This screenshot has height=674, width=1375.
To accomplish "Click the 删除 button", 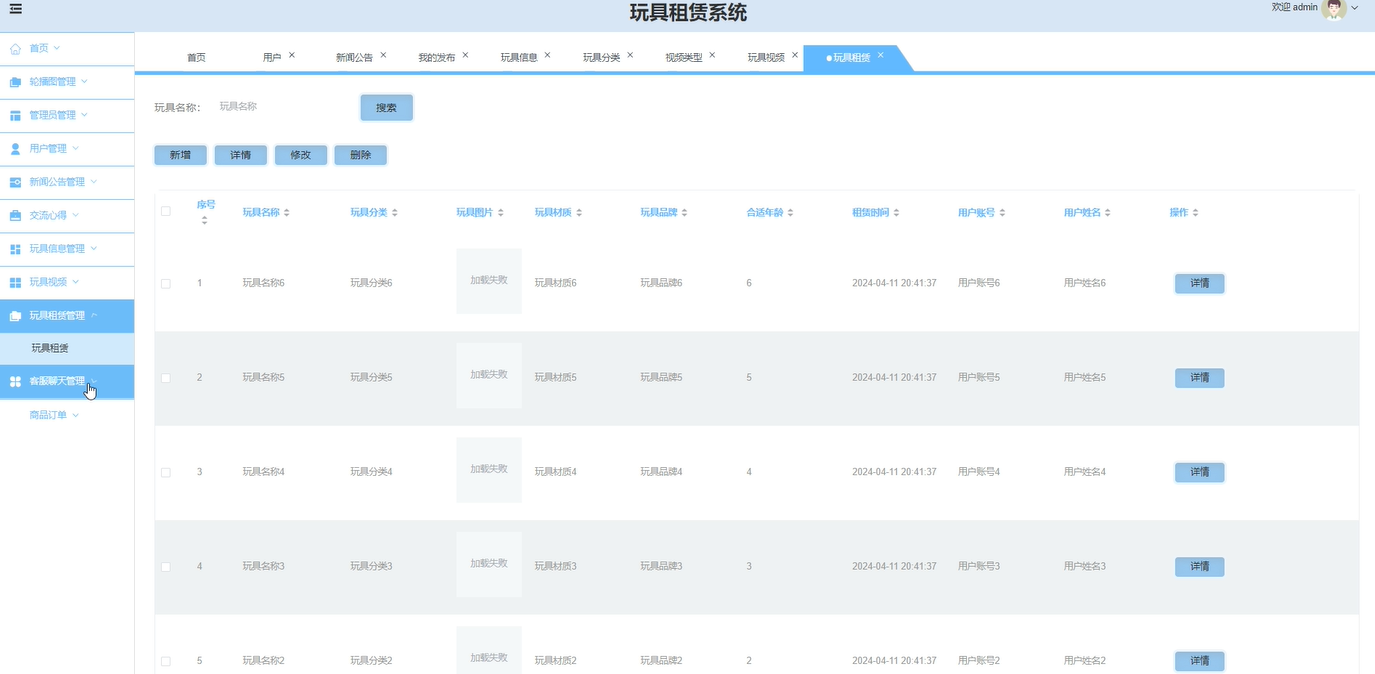I will [360, 155].
